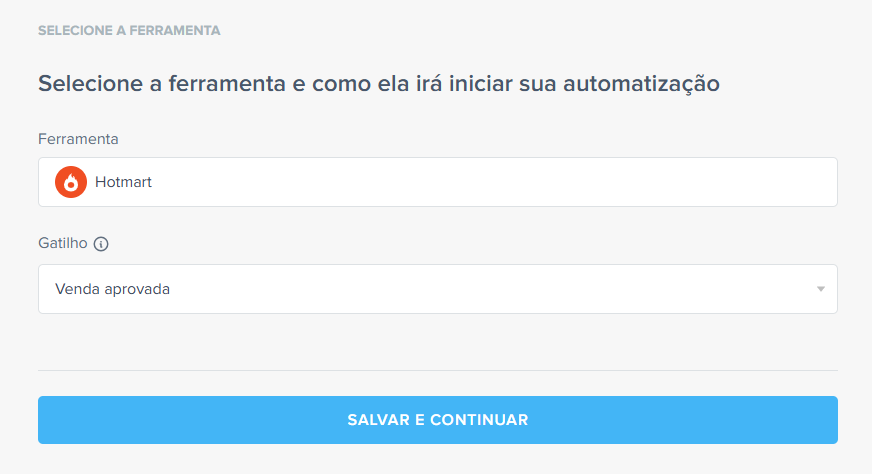Click the Venda aprovada selected value text
The image size is (872, 474).
click(112, 289)
